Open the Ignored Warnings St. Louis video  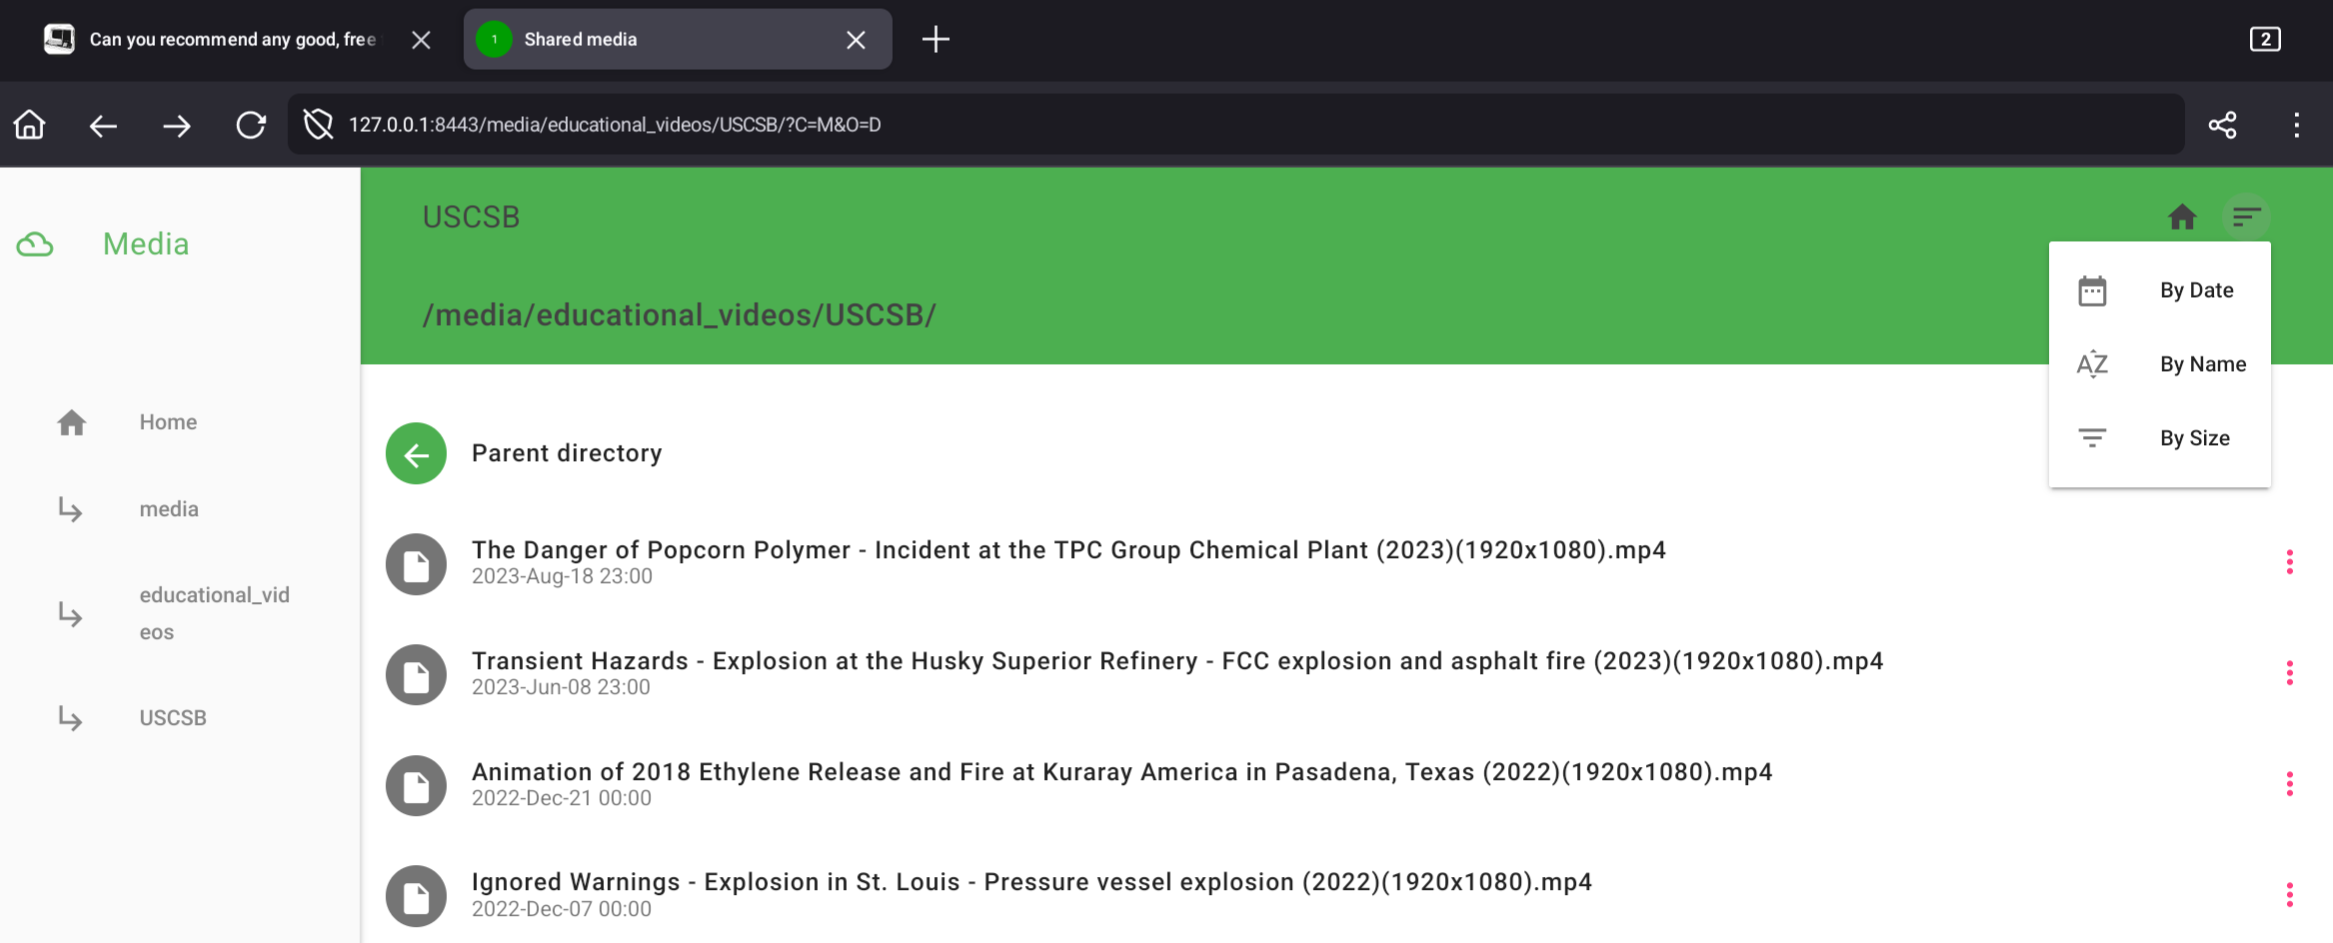[x=1031, y=882]
